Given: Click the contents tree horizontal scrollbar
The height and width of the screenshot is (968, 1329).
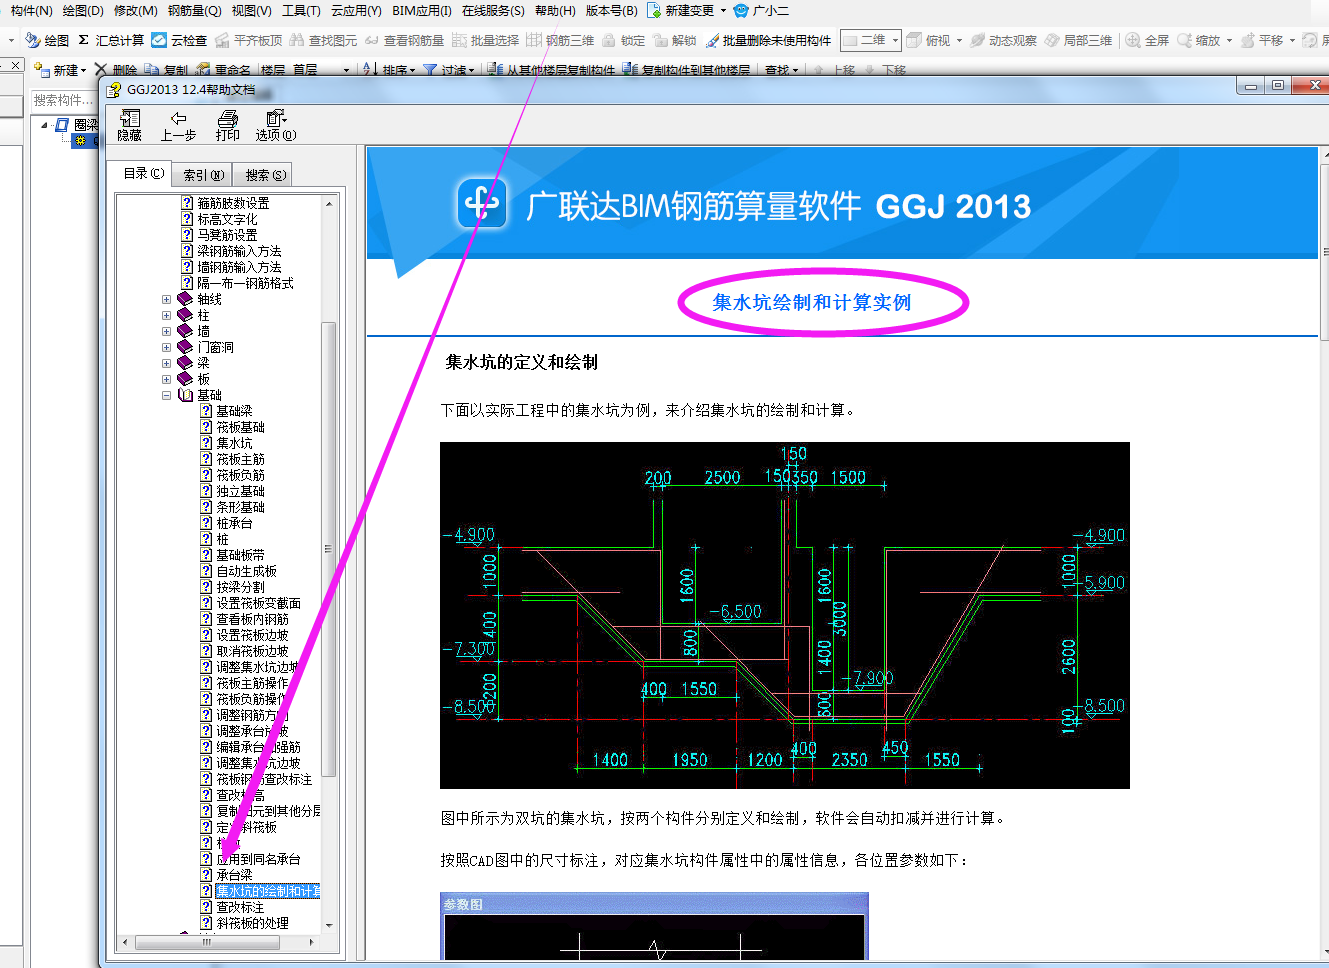Looking at the screenshot, I should tap(218, 942).
